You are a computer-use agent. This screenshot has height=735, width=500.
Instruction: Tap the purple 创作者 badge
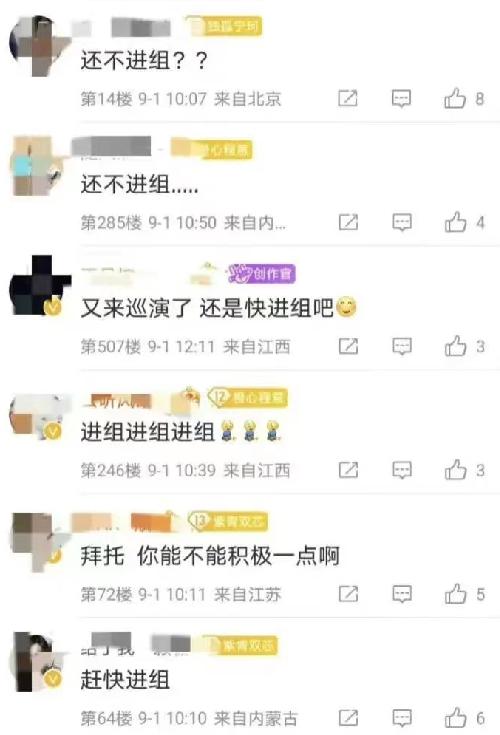tap(262, 274)
